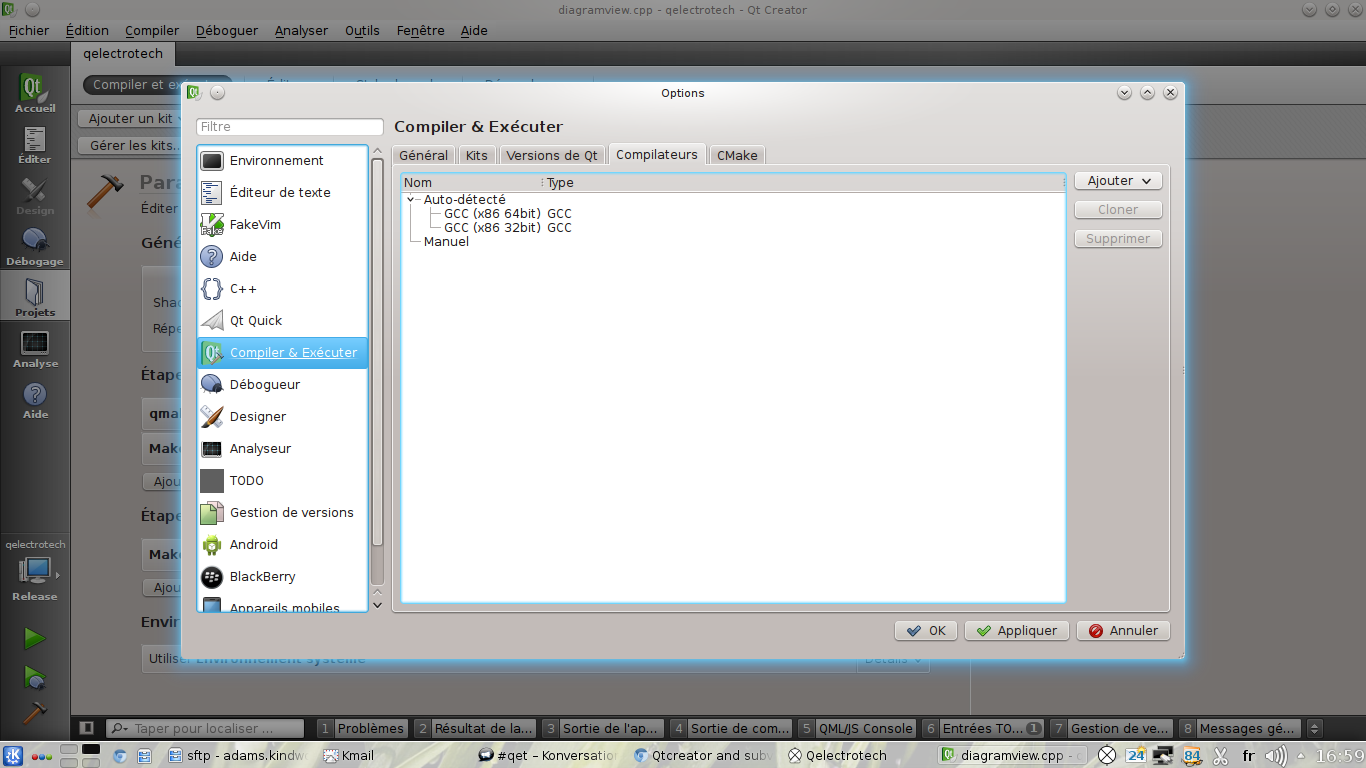
Task: Open Gestion de versions options category
Action: click(283, 512)
